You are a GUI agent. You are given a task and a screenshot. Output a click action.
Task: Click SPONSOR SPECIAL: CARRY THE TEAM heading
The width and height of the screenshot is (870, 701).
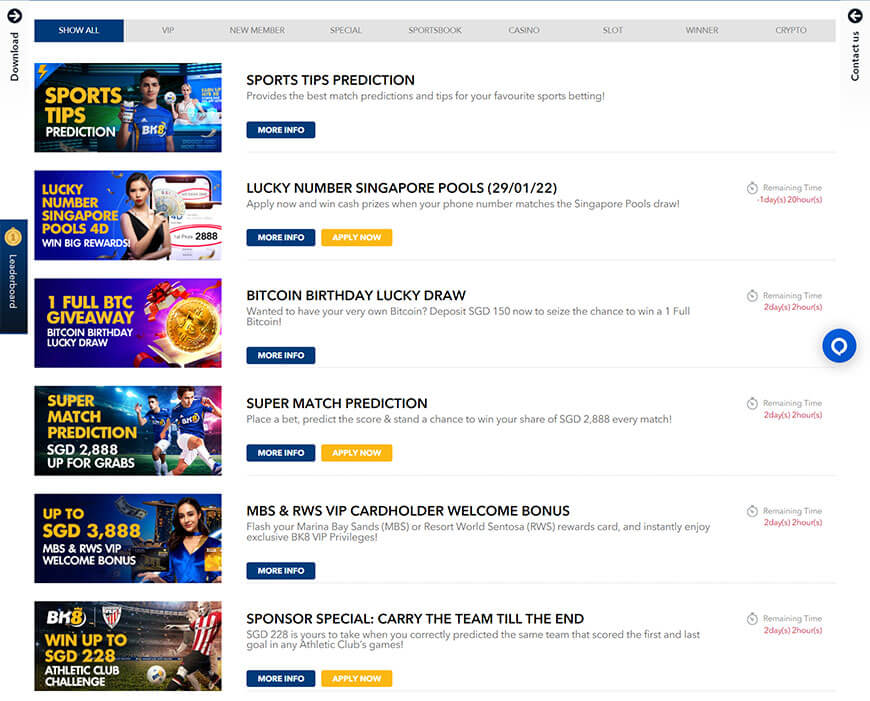point(415,619)
